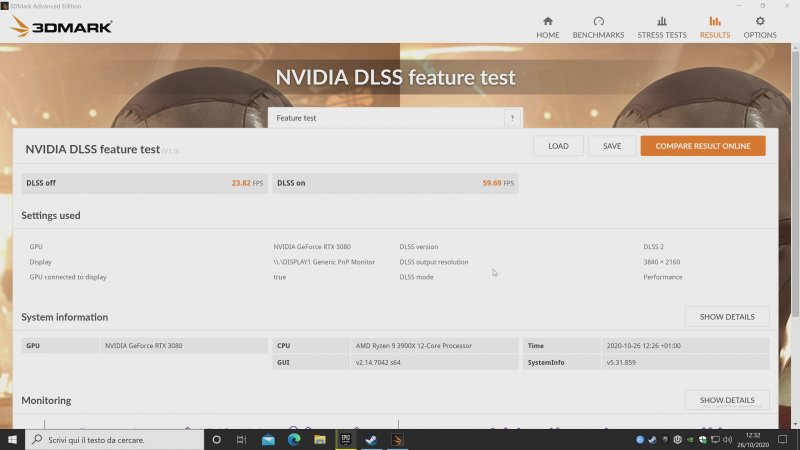Click the network tray icon

pos(715,439)
